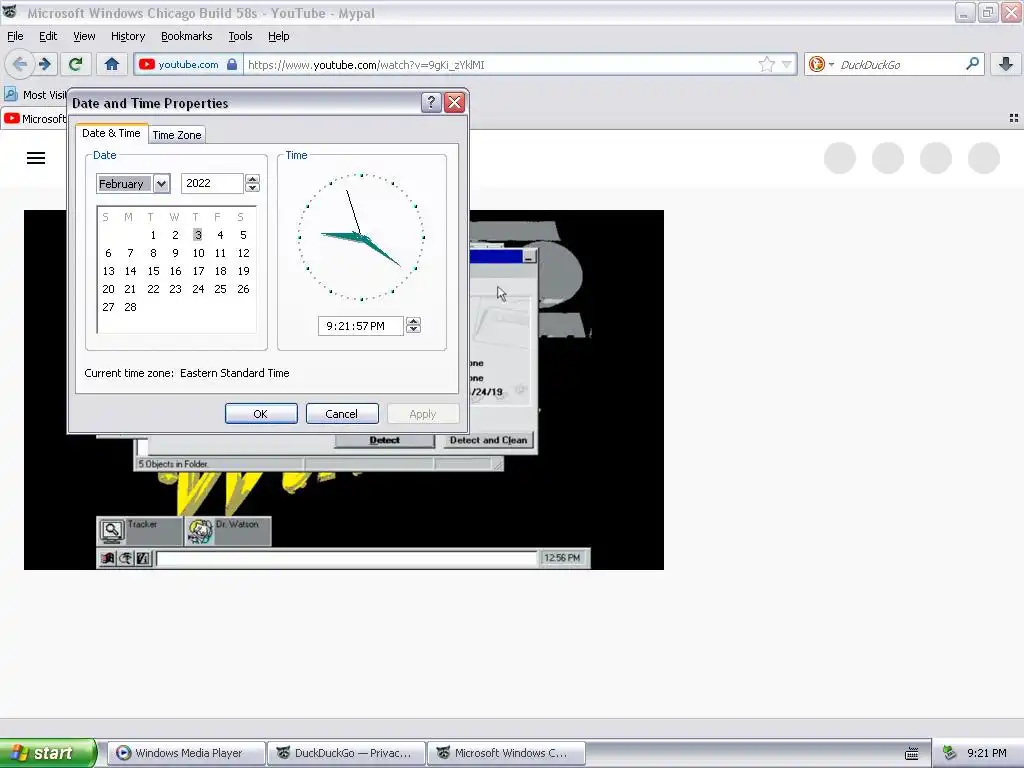Viewport: 1024px width, 768px height.
Task: Click the second video taskbar tray icon
Action: tap(125, 558)
